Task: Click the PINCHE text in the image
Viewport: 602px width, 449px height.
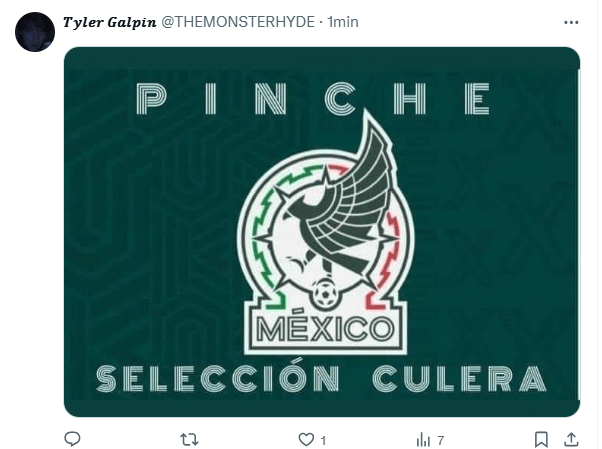Action: (313, 99)
